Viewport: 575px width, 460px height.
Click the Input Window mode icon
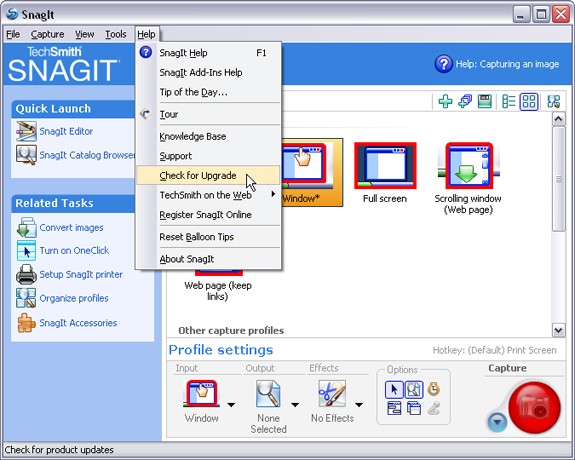click(x=201, y=394)
